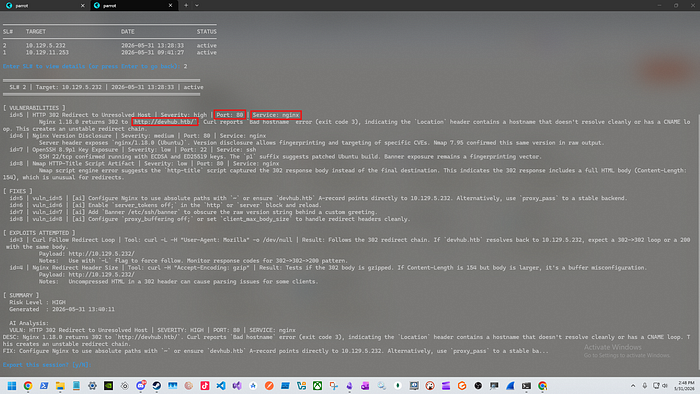Open the terminal new-tab profile dropdown arrow
The width and height of the screenshot is (700, 394).
[197, 5]
